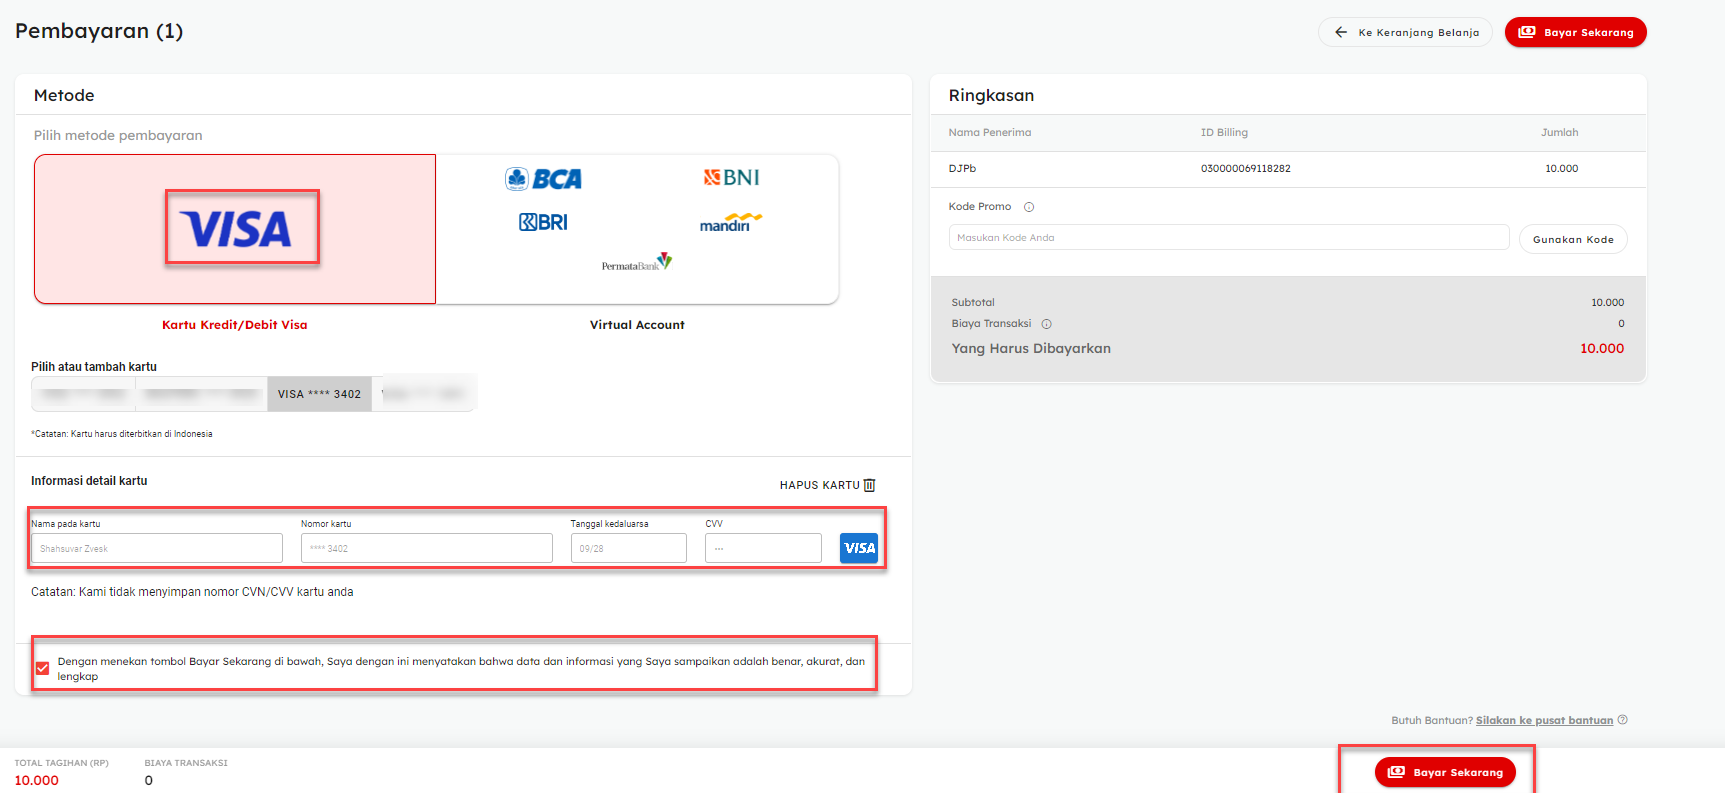
Task: Click the Visa badge in card detail row
Action: pyautogui.click(x=859, y=548)
